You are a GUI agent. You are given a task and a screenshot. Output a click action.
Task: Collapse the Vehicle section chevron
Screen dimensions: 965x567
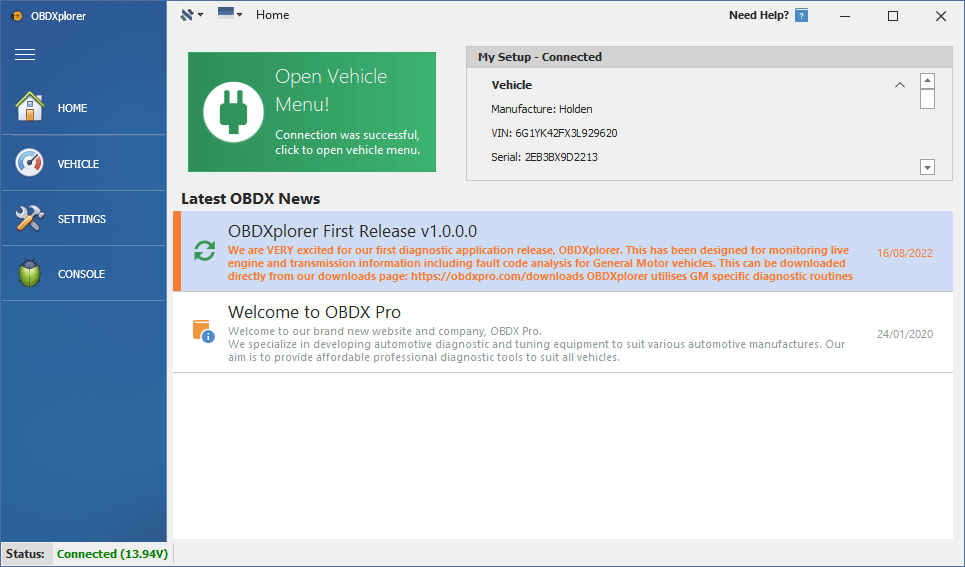tap(900, 85)
